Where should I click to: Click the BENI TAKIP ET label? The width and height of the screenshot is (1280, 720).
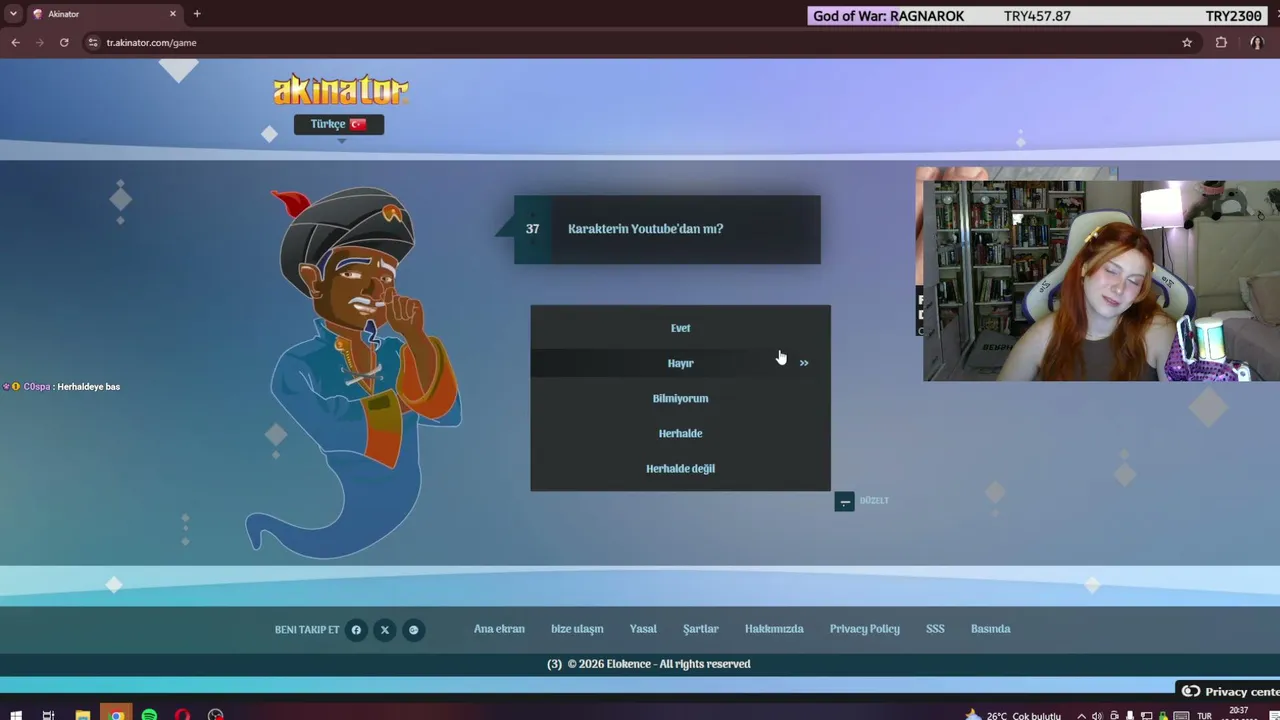pos(307,630)
